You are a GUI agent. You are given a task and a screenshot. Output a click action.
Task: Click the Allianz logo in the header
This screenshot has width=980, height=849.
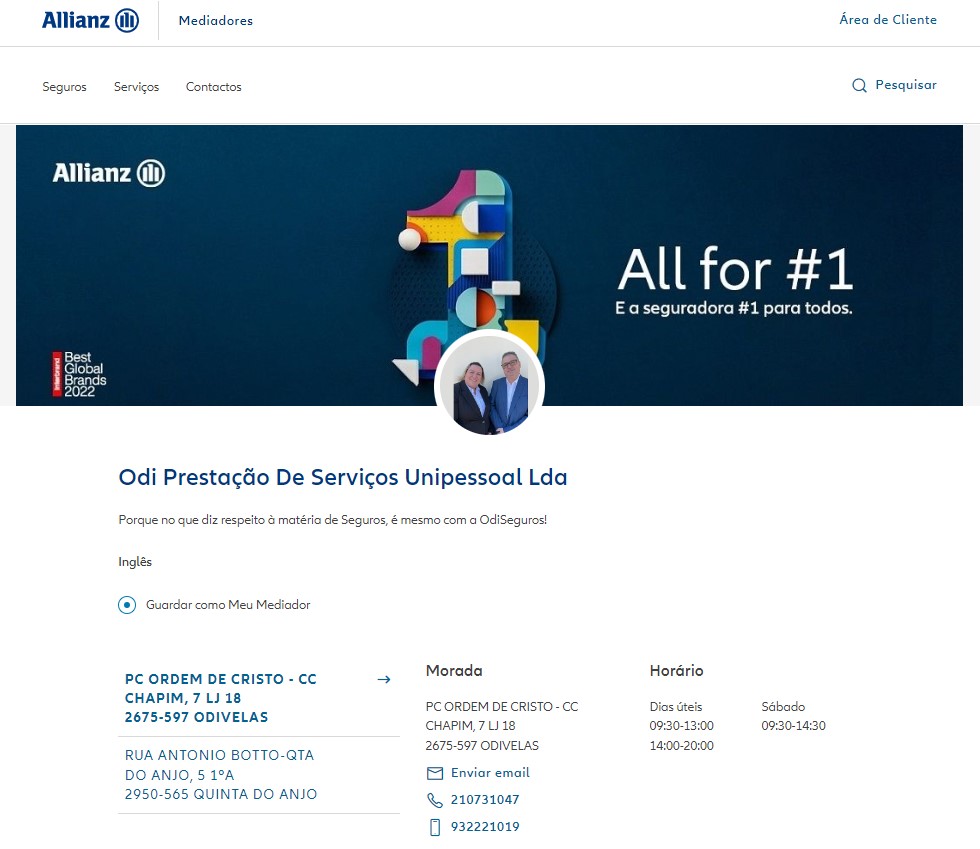[90, 20]
